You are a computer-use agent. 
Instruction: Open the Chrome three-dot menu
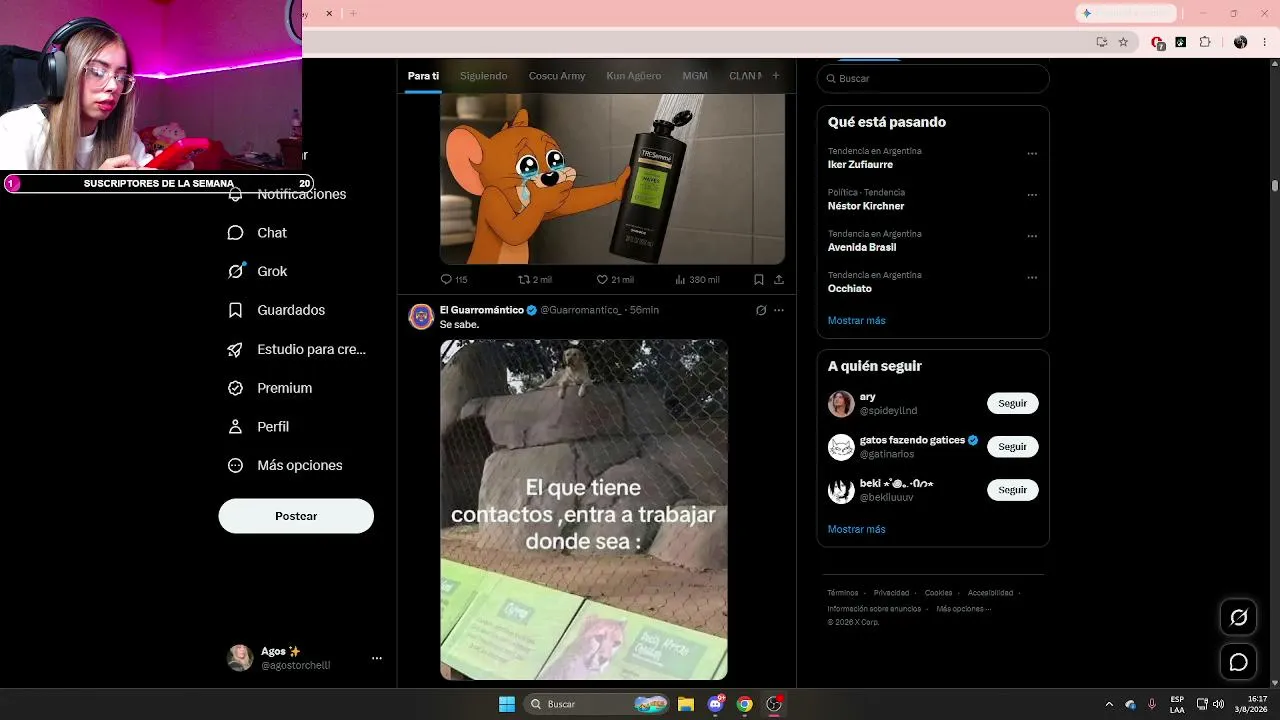[x=1265, y=42]
